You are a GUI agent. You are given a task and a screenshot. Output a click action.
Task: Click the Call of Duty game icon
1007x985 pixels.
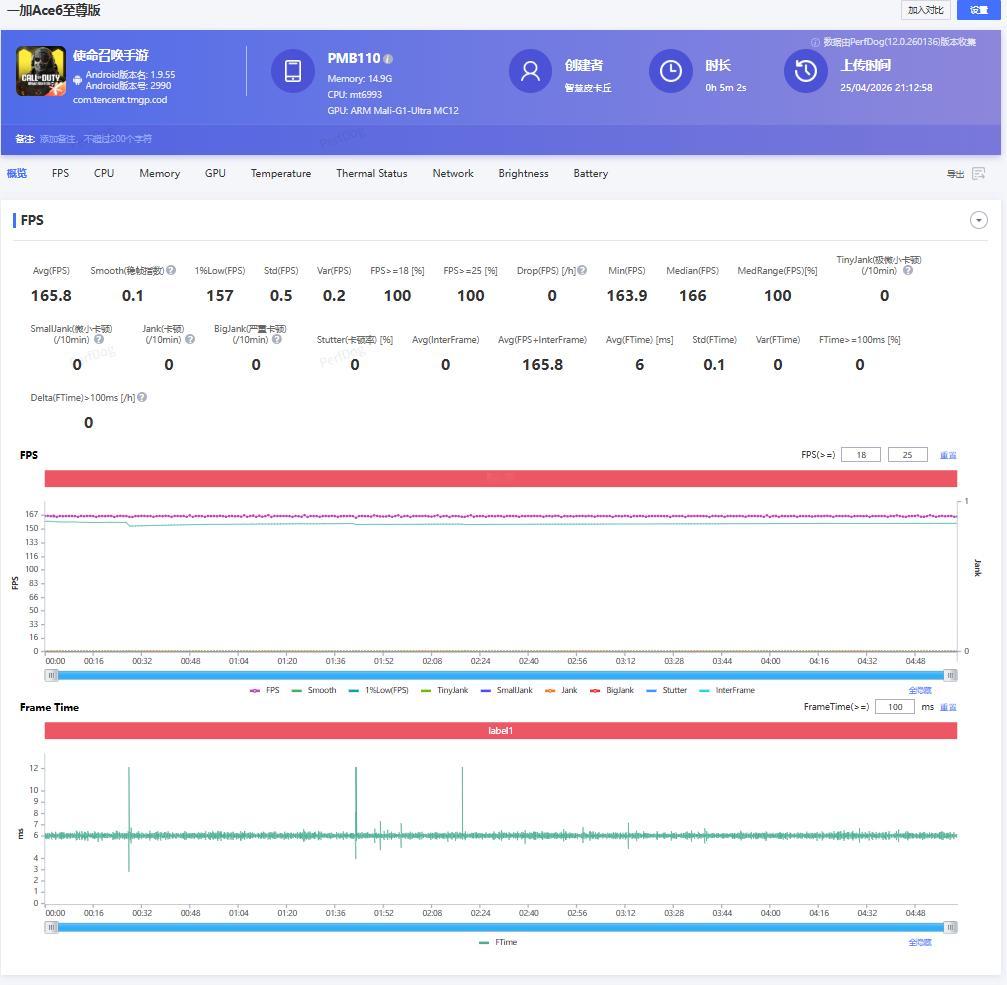point(41,72)
